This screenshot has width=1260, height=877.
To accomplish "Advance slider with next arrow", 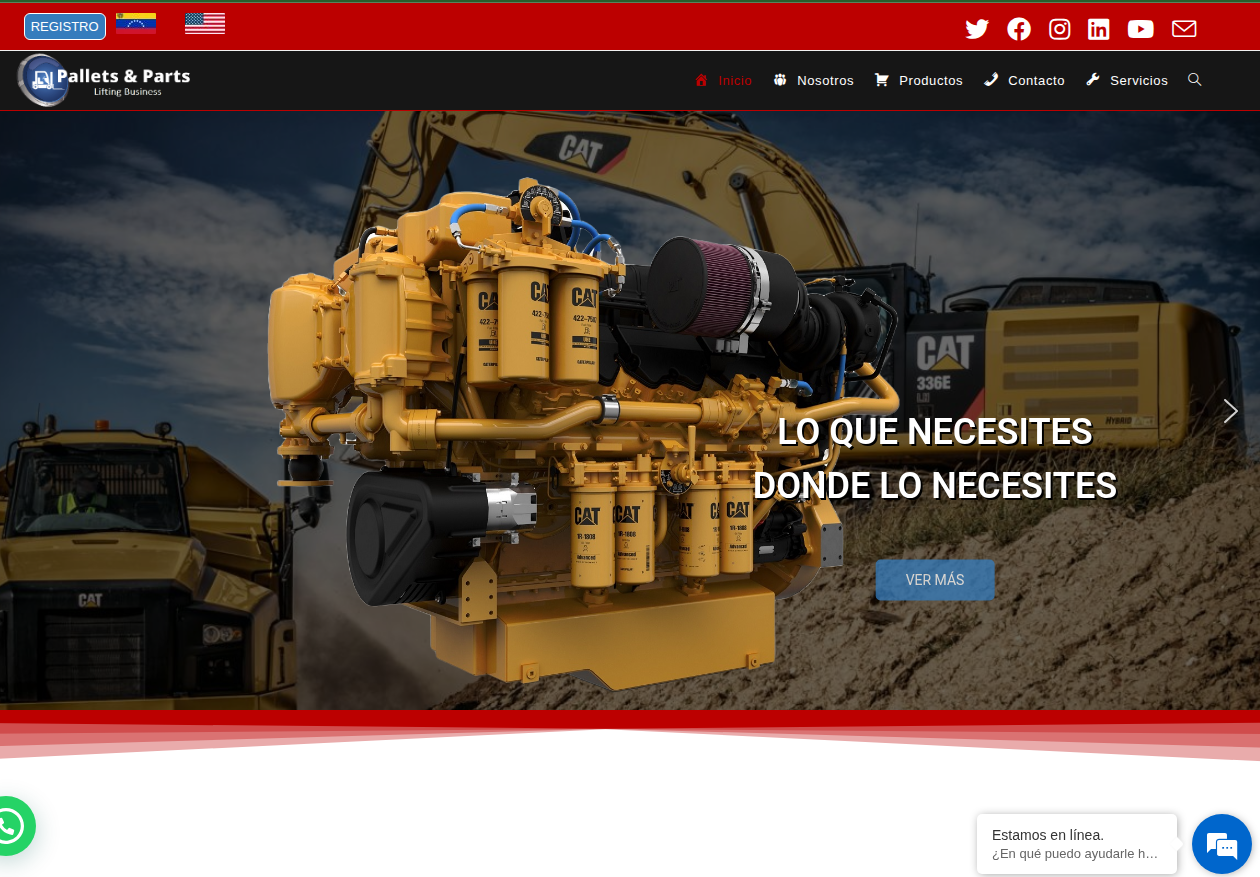I will coord(1230,411).
